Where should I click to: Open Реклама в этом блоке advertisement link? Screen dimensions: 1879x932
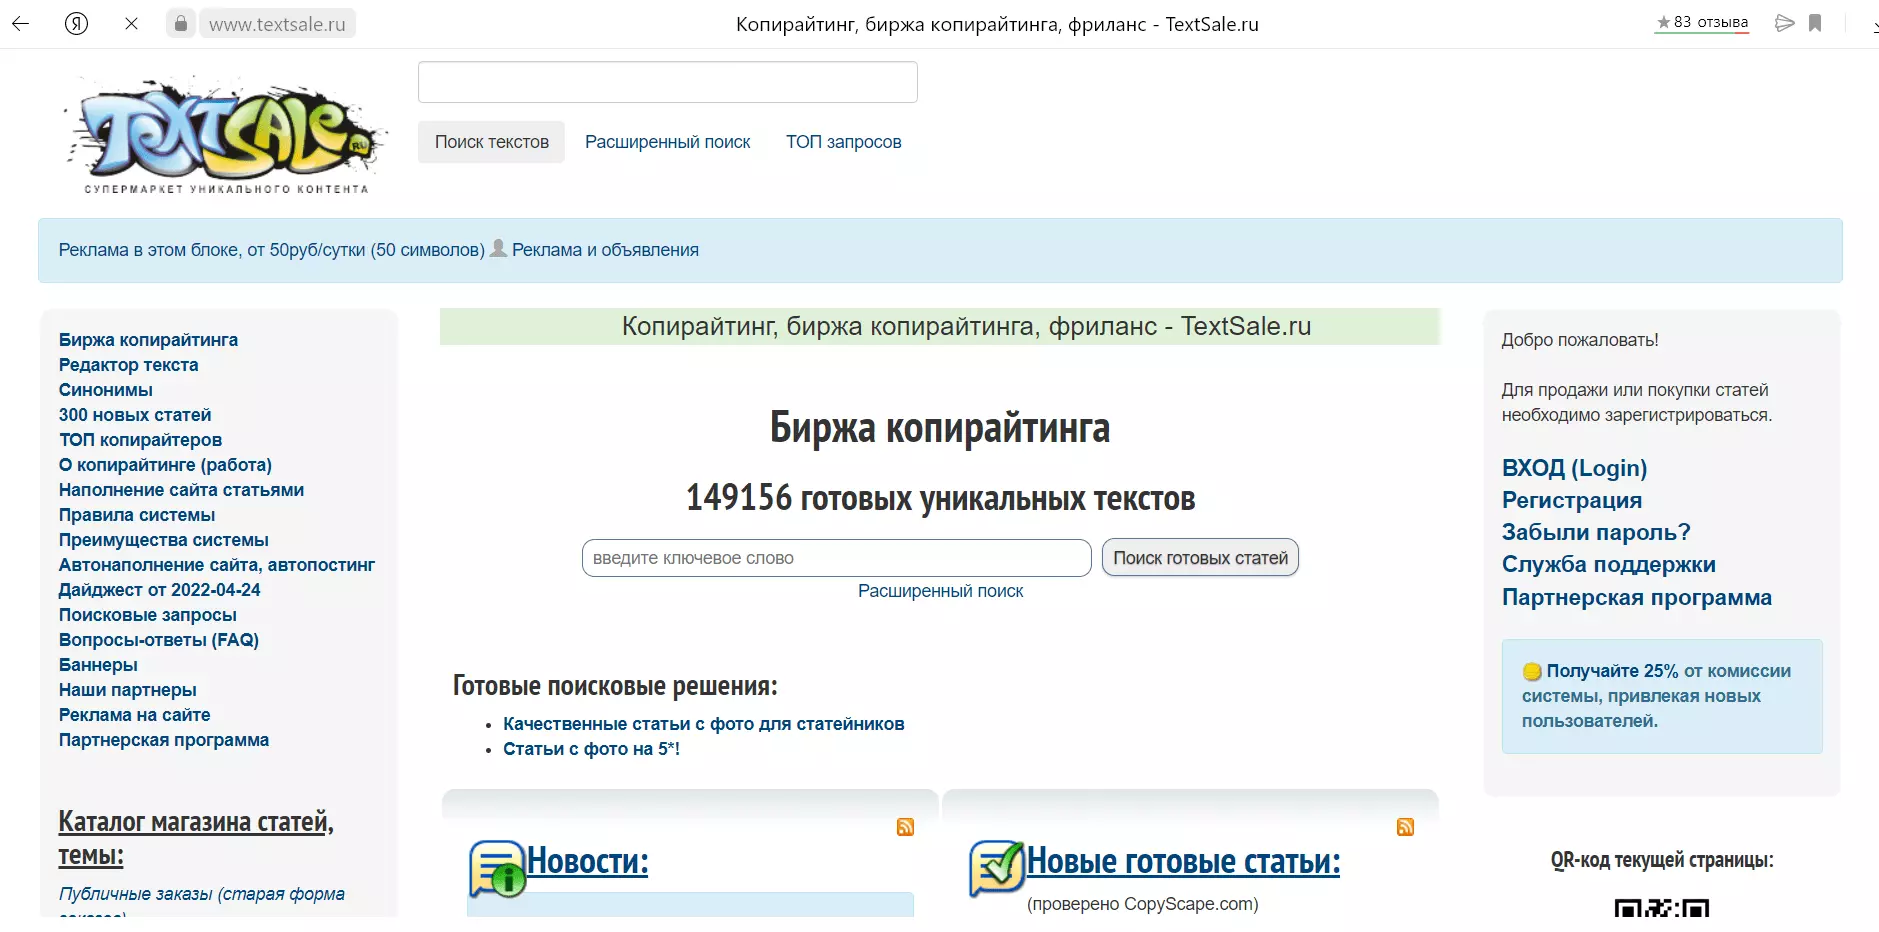pyautogui.click(x=271, y=250)
